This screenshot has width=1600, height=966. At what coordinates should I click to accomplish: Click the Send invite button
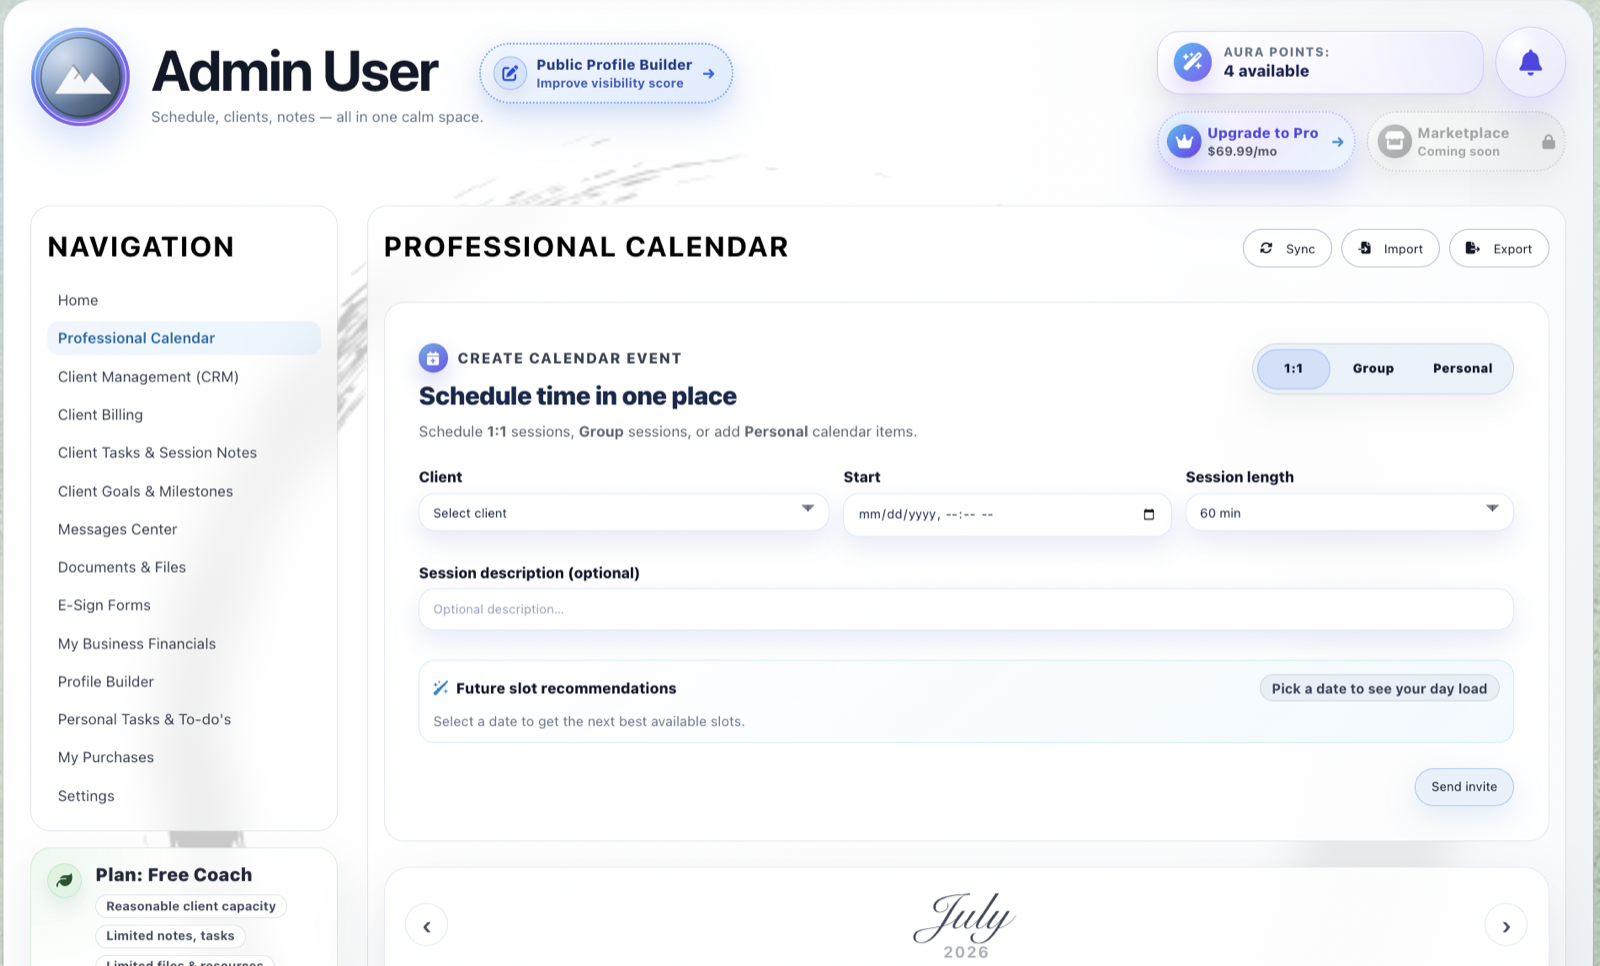[1464, 787]
